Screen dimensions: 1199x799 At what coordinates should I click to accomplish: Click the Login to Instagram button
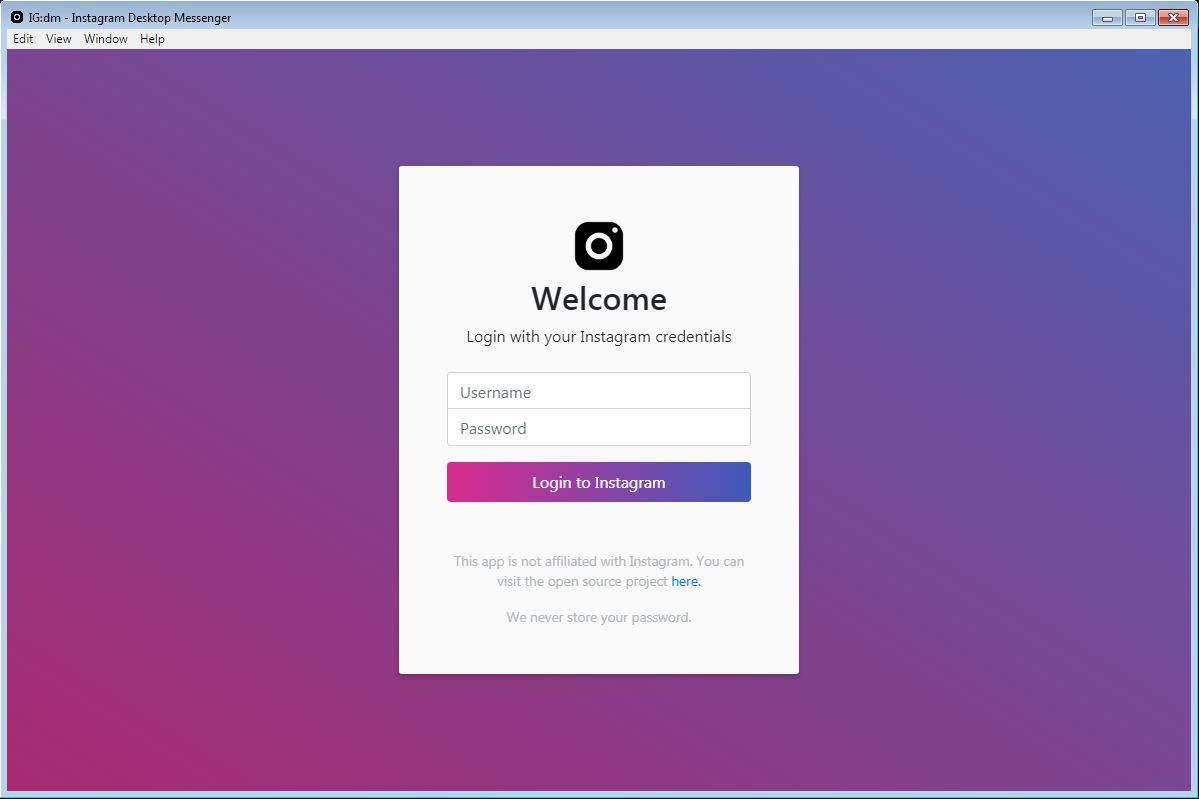[x=599, y=482]
